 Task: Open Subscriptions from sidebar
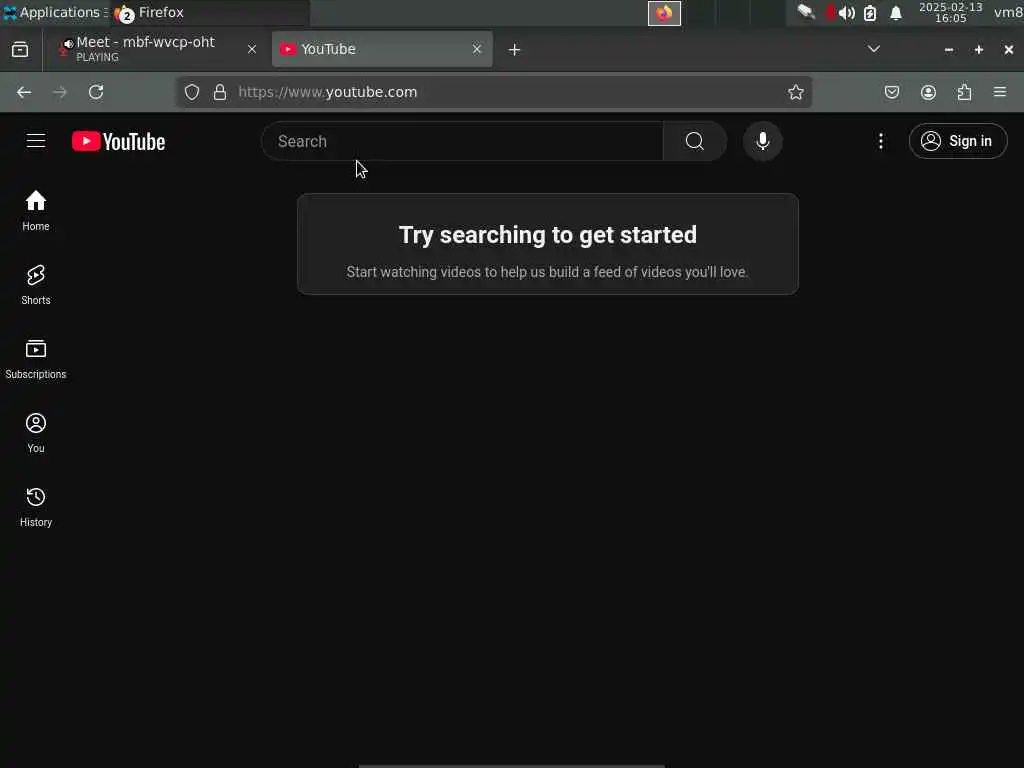pyautogui.click(x=36, y=359)
